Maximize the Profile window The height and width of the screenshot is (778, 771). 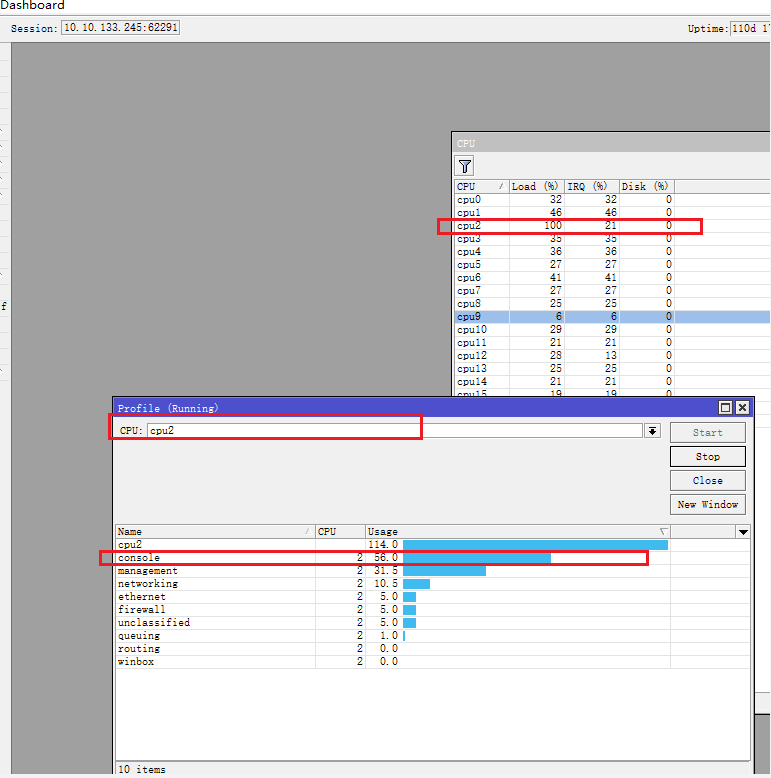(x=725, y=407)
